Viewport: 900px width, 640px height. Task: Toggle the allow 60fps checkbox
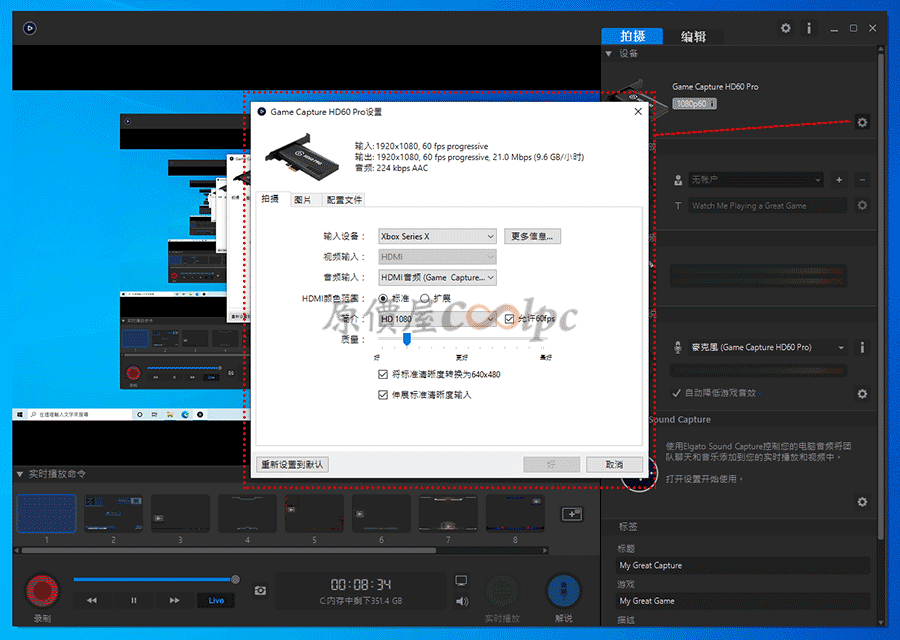[x=509, y=319]
